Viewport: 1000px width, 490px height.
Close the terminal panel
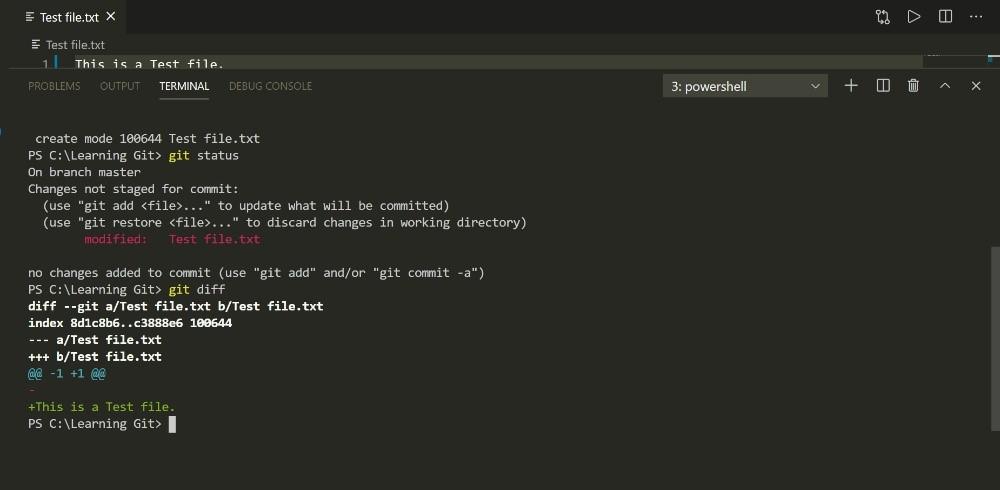976,86
